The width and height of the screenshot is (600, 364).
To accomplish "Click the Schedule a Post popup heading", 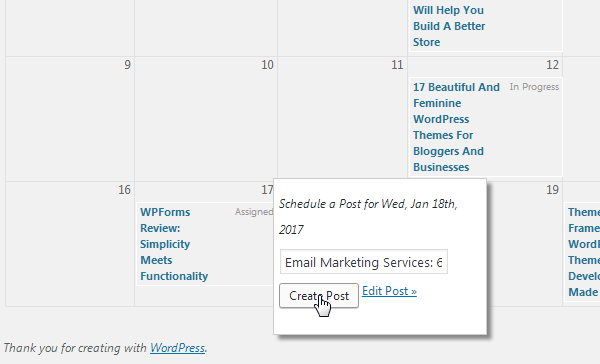I will pos(368,217).
